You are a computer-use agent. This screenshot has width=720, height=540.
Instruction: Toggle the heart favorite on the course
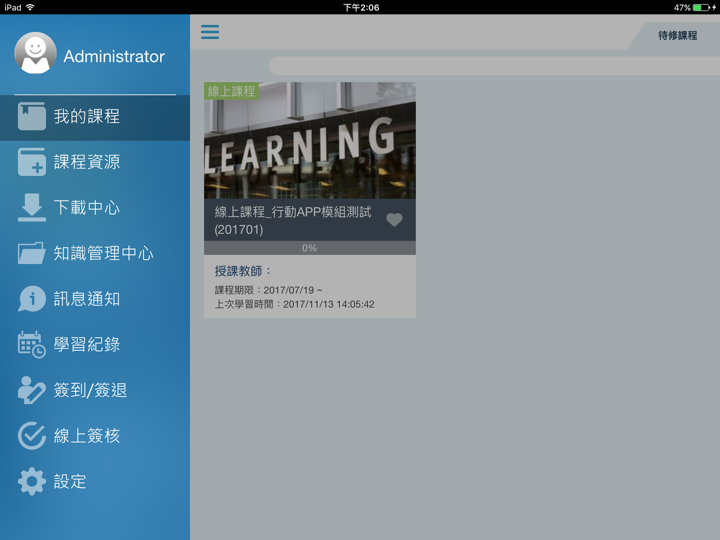(394, 220)
